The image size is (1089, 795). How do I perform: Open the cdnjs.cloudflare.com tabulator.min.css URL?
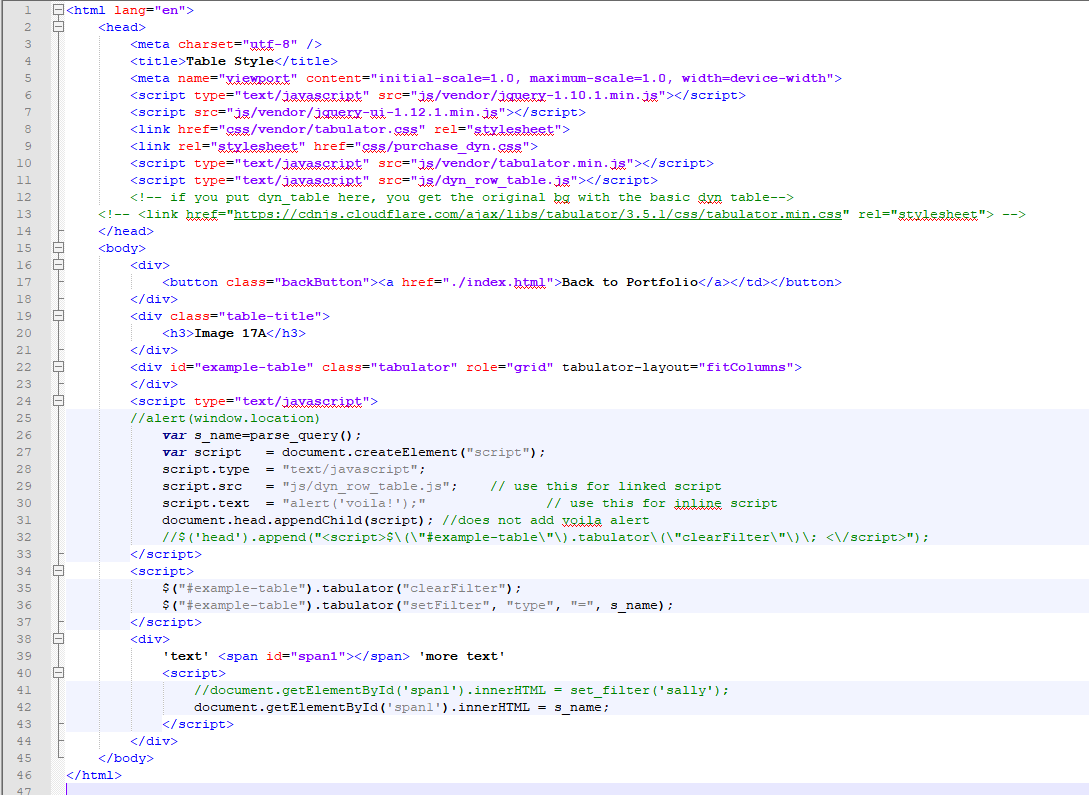[538, 214]
